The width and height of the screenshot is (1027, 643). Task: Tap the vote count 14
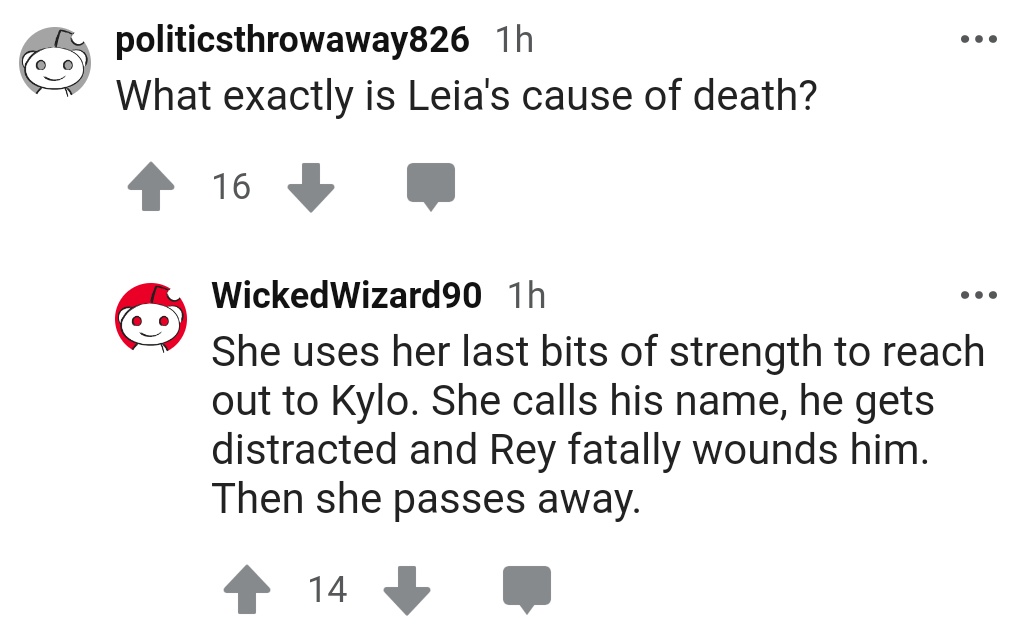coord(327,590)
